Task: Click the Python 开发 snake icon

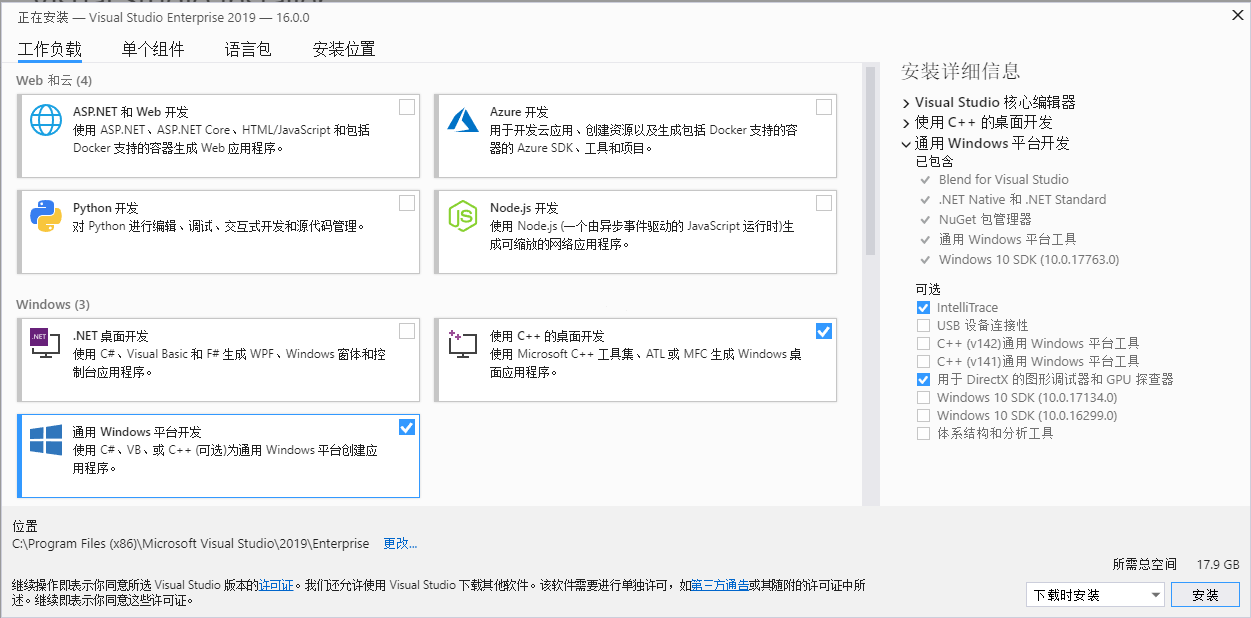Action: click(x=45, y=214)
